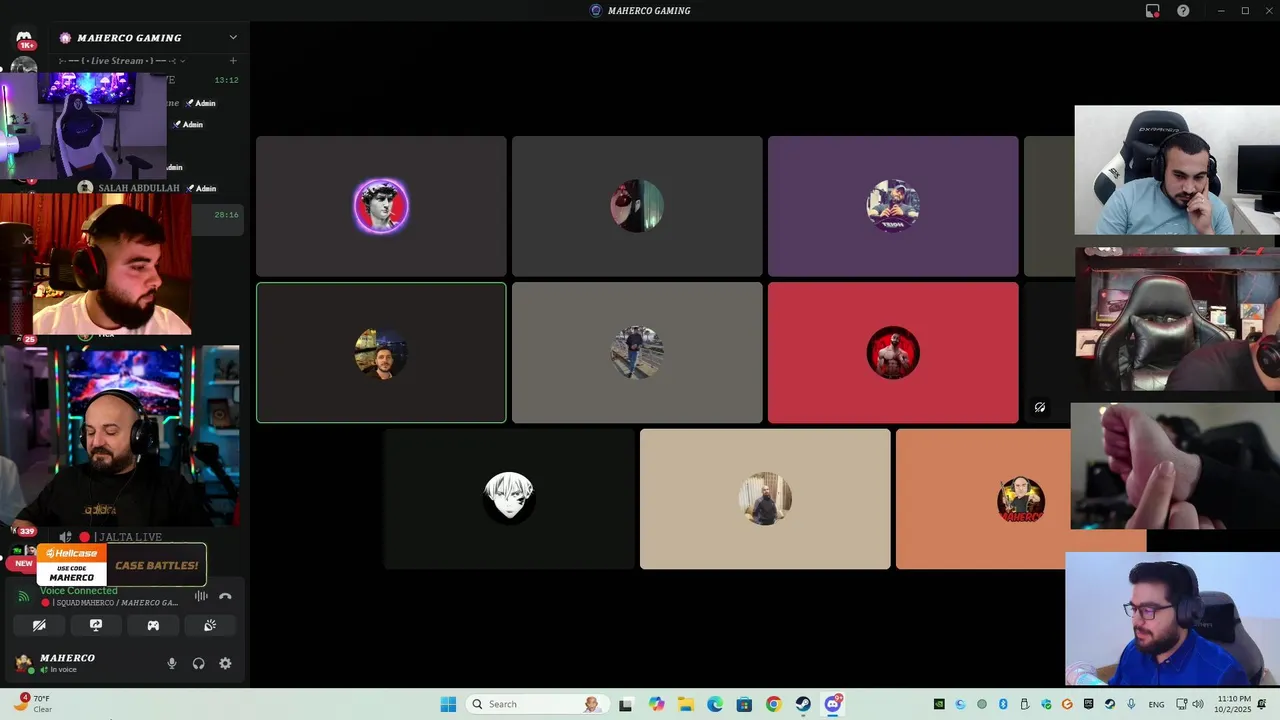1280x720 pixels.
Task: Open File Explorer from the taskbar
Action: tap(686, 704)
